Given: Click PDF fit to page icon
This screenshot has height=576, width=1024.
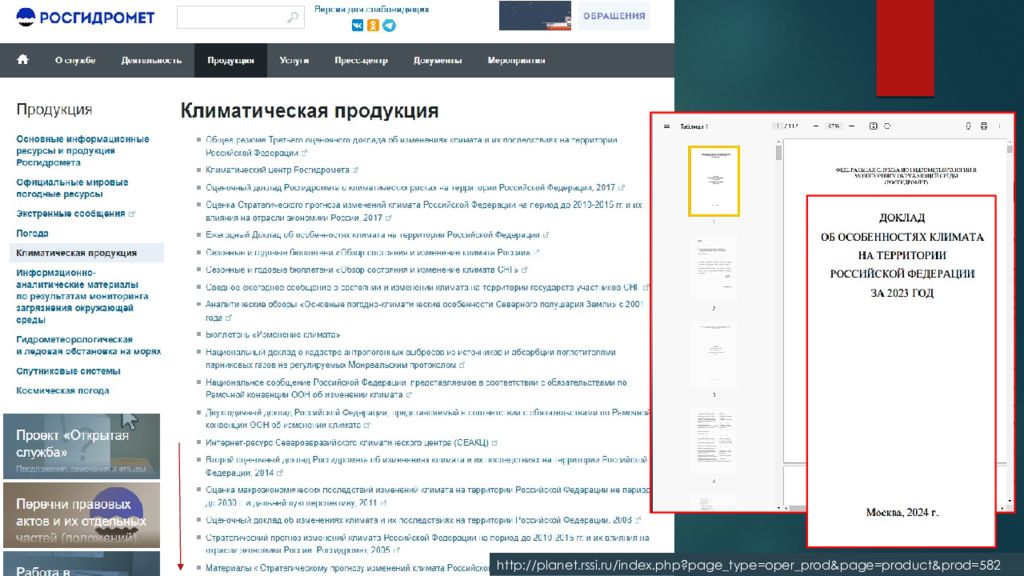Looking at the screenshot, I should pos(873,126).
